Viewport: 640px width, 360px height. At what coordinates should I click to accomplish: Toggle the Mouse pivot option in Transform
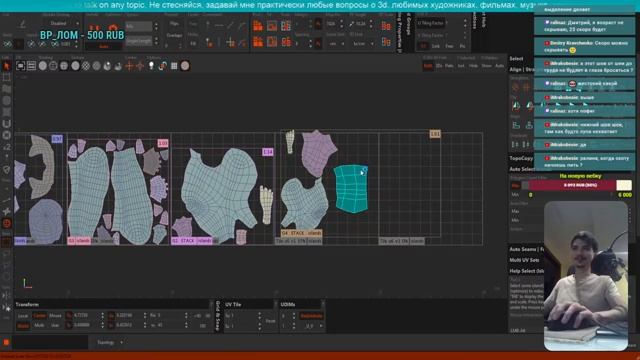(x=55, y=316)
